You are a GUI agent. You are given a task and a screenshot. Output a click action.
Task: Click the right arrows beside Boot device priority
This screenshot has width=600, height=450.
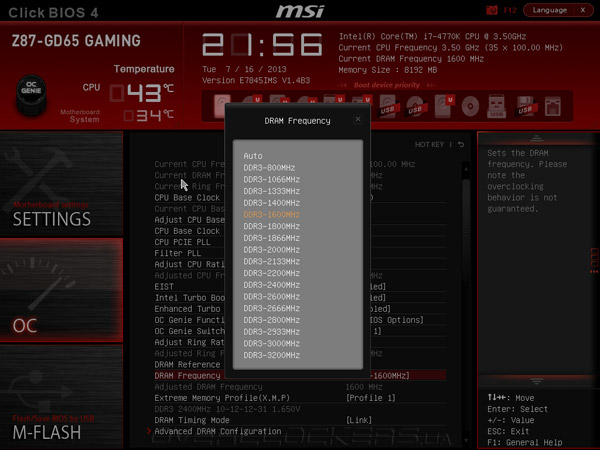(431, 85)
